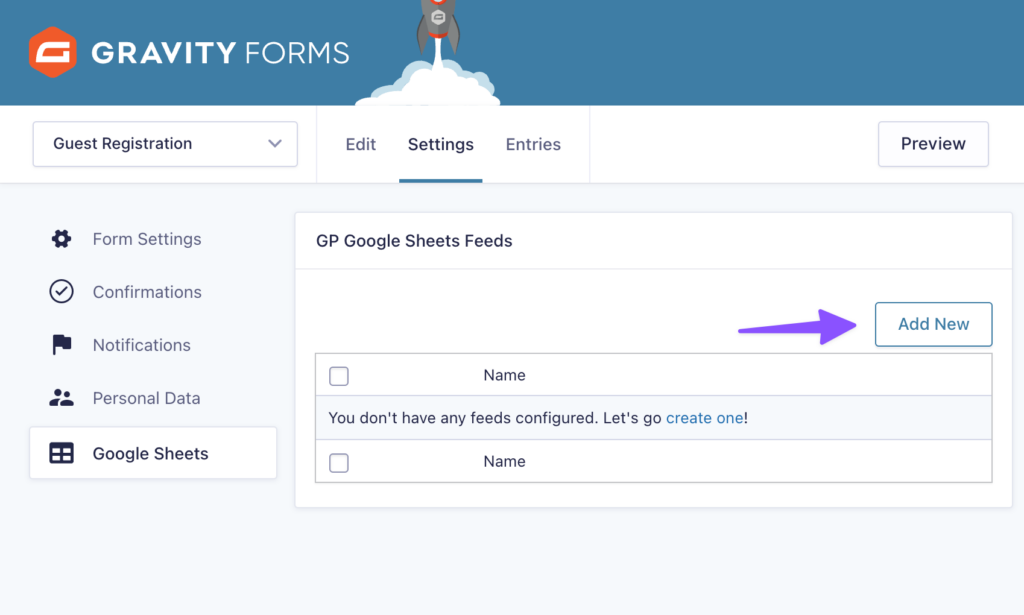Open the Guest Registration form selector
Viewport: 1024px width, 615px height.
(164, 144)
